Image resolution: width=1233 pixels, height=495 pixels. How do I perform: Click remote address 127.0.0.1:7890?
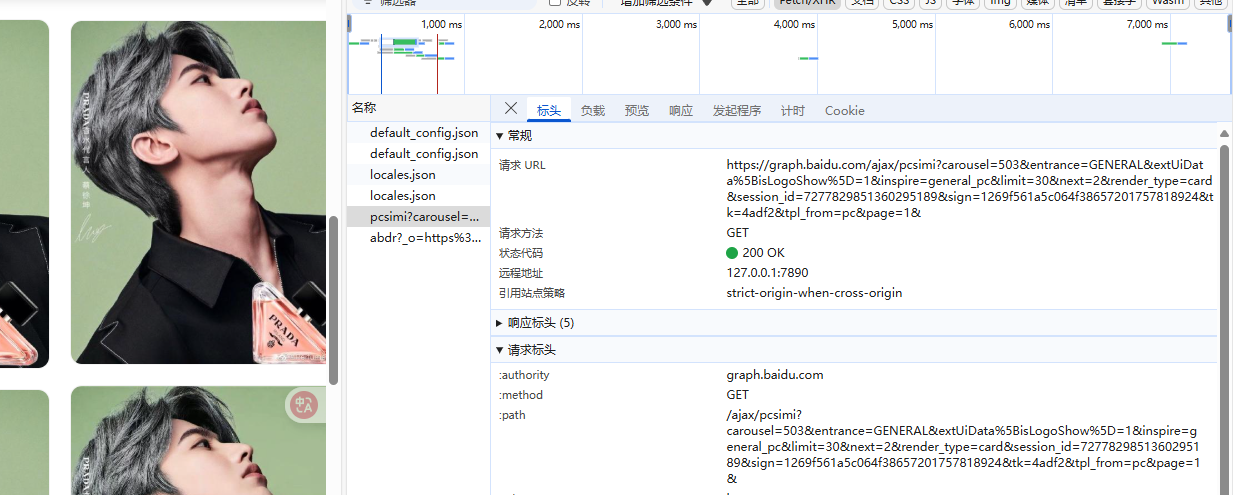pyautogui.click(x=767, y=273)
